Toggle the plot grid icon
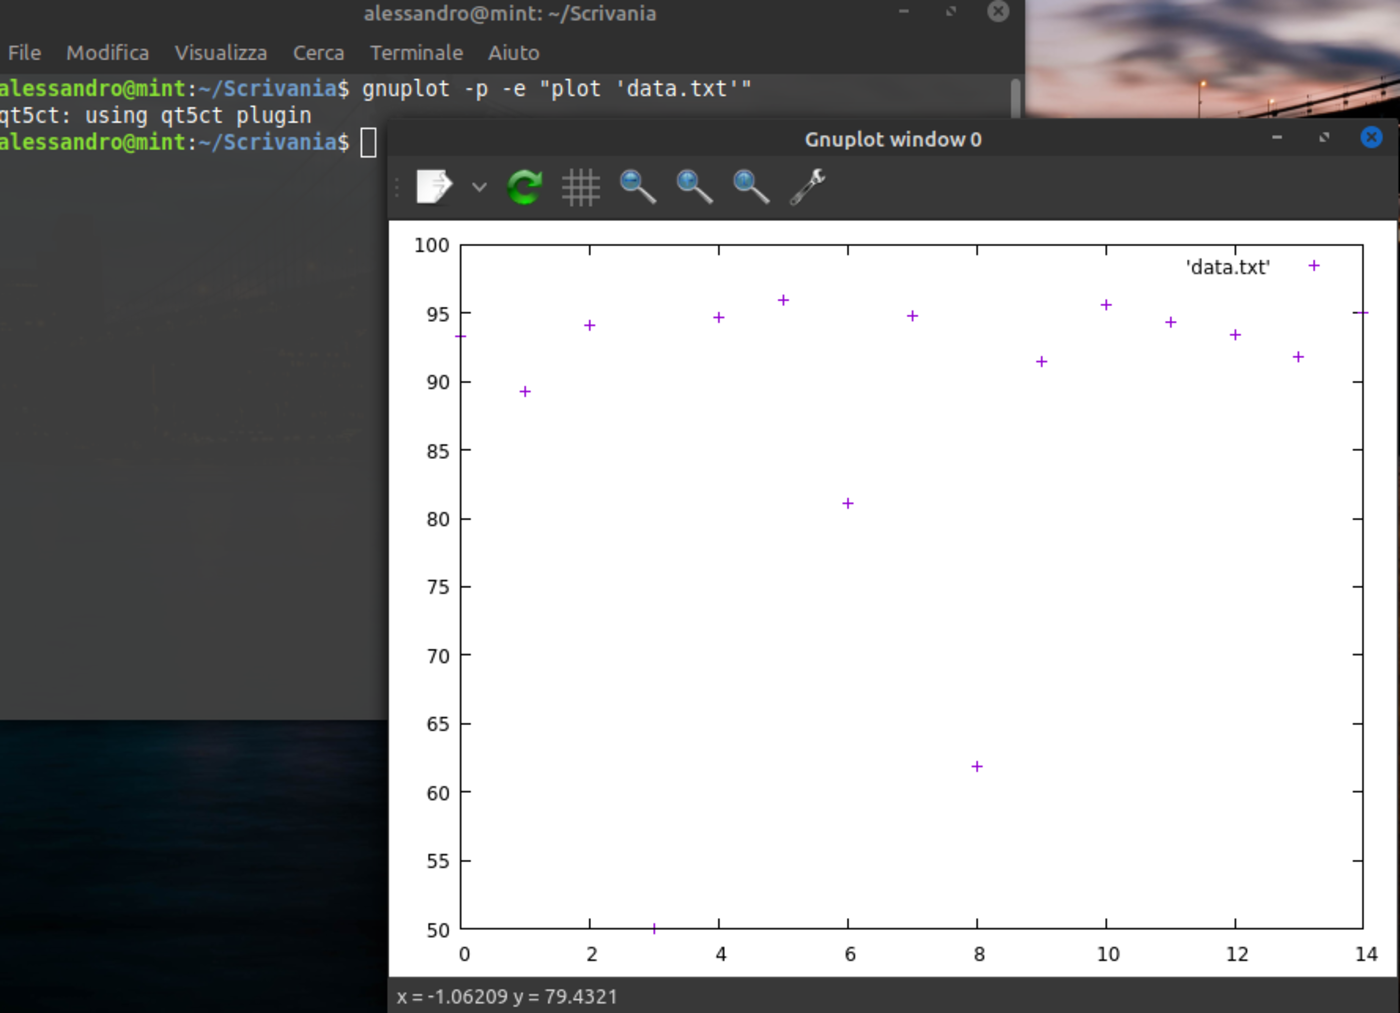This screenshot has width=1400, height=1013. tap(580, 187)
